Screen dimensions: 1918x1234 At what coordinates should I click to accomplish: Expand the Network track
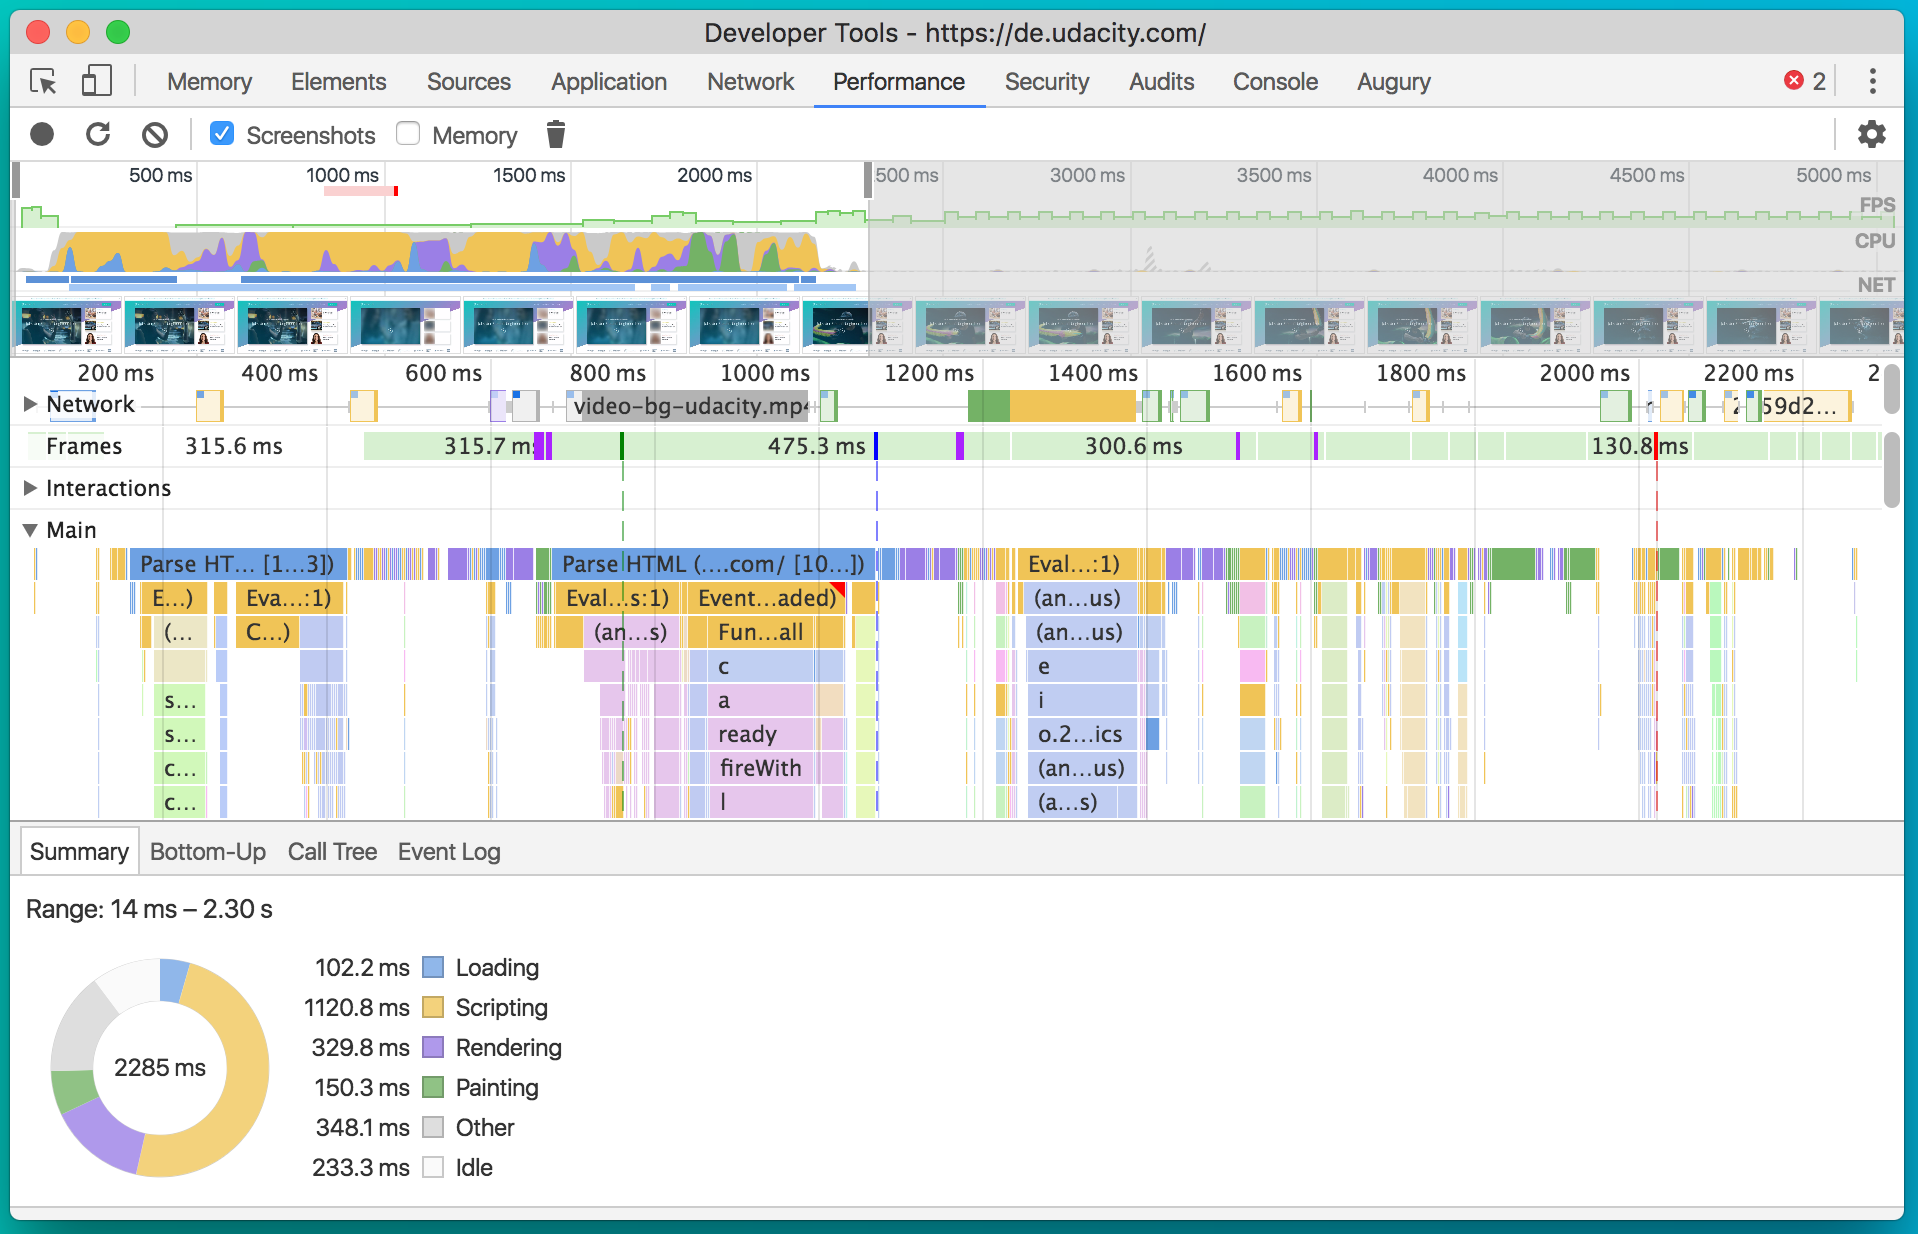(30, 404)
